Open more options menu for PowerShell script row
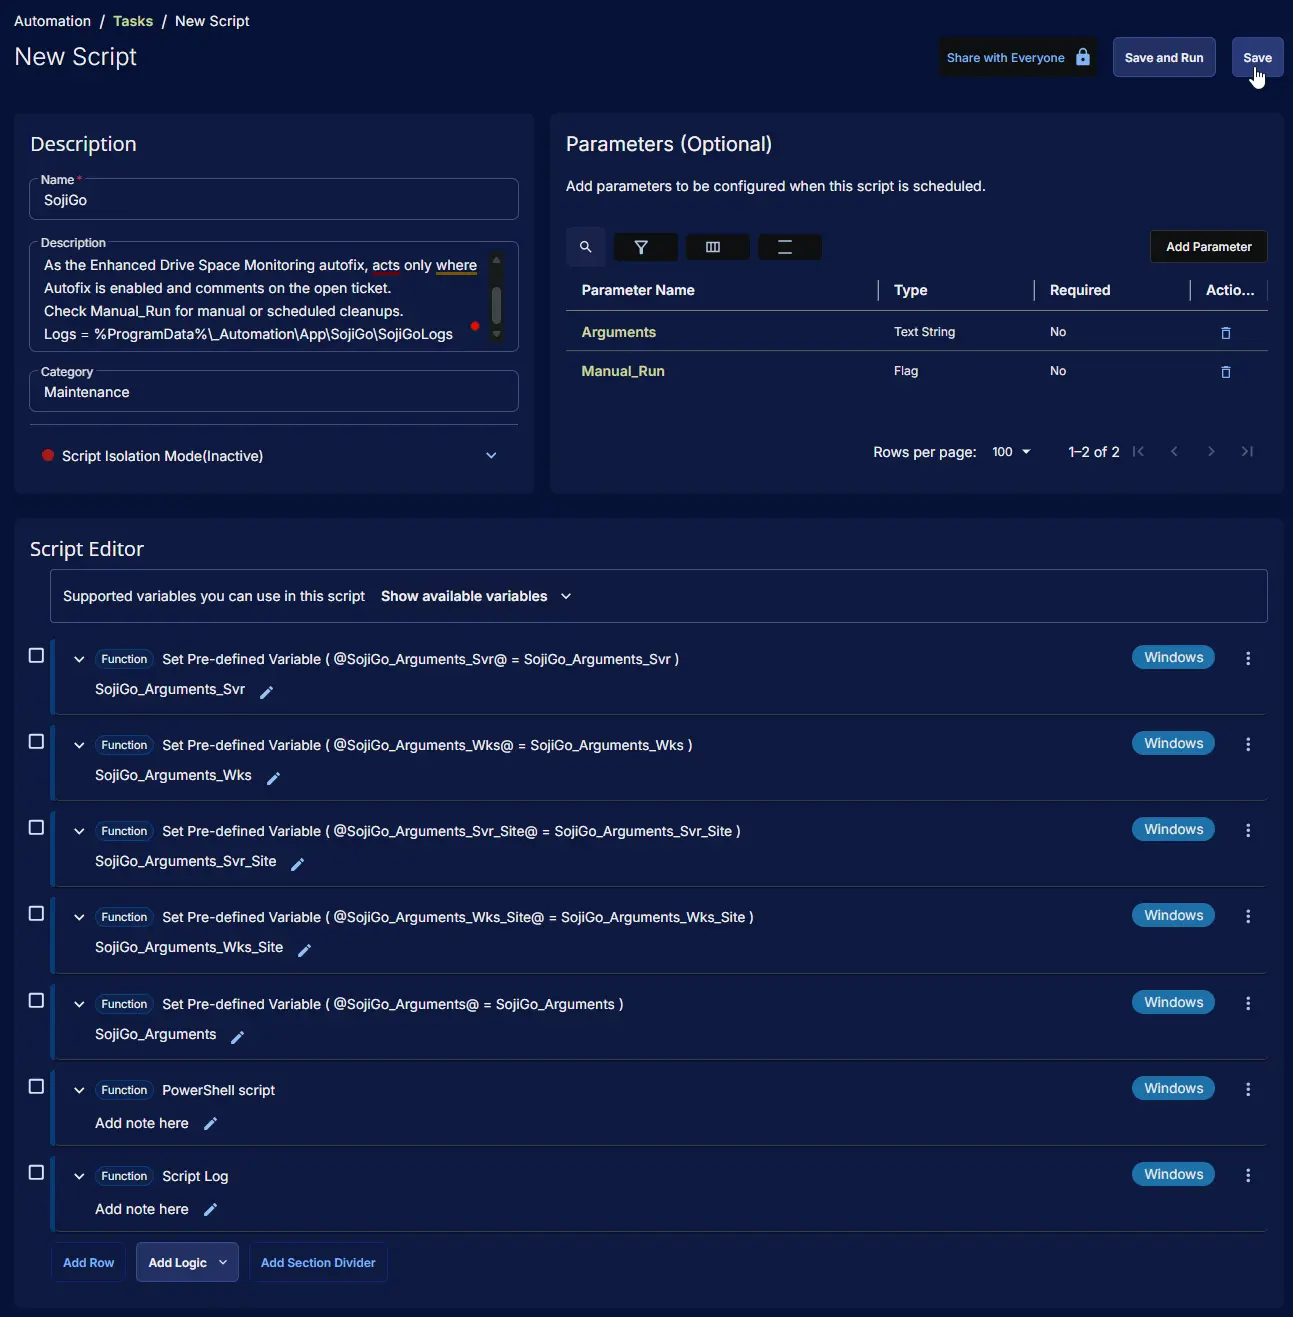 click(1248, 1089)
